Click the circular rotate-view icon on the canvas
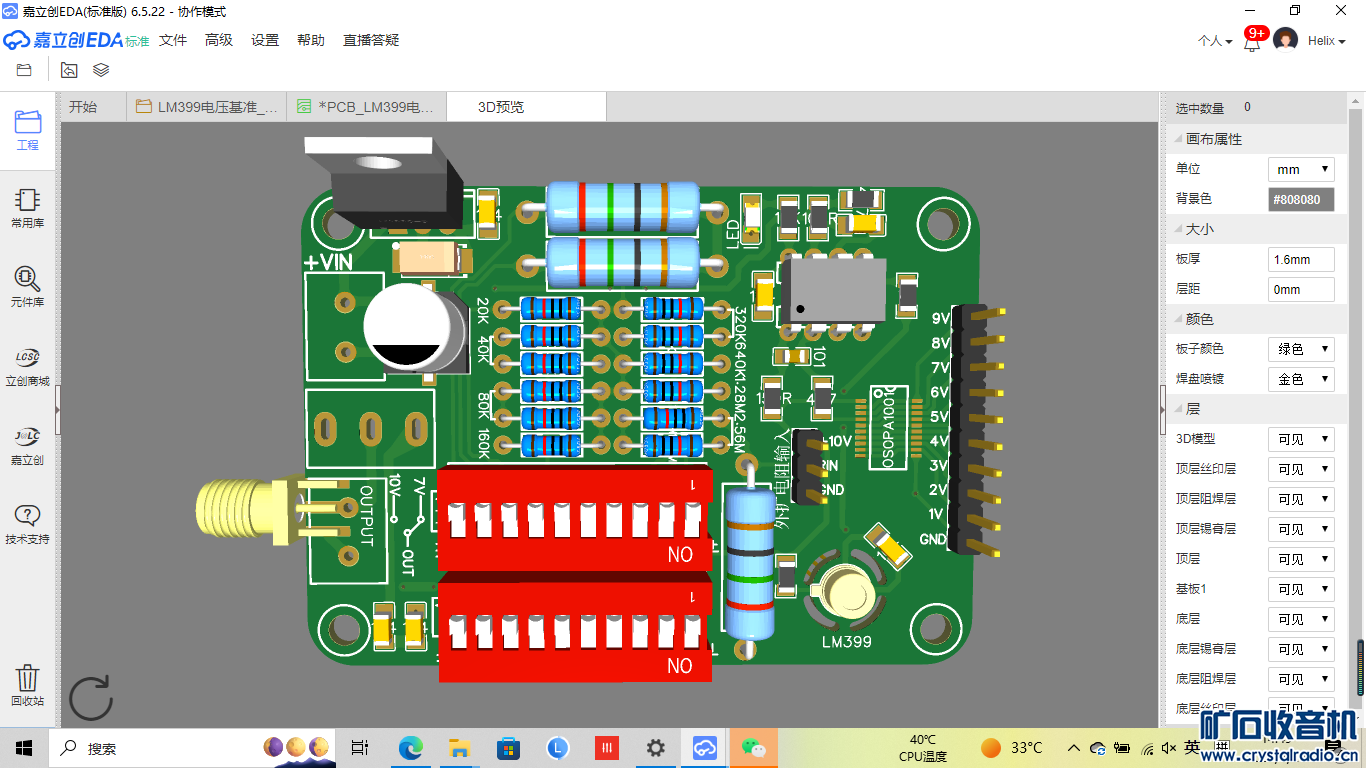Viewport: 1366px width, 768px height. pyautogui.click(x=90, y=697)
